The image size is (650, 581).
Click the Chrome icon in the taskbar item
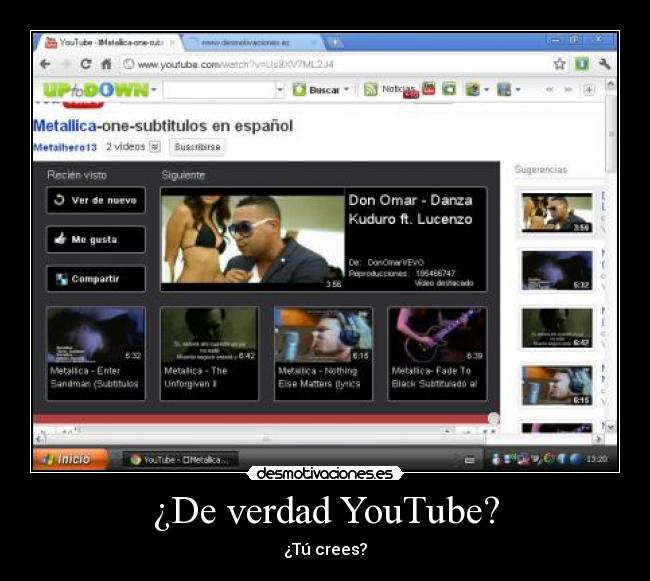(136, 460)
